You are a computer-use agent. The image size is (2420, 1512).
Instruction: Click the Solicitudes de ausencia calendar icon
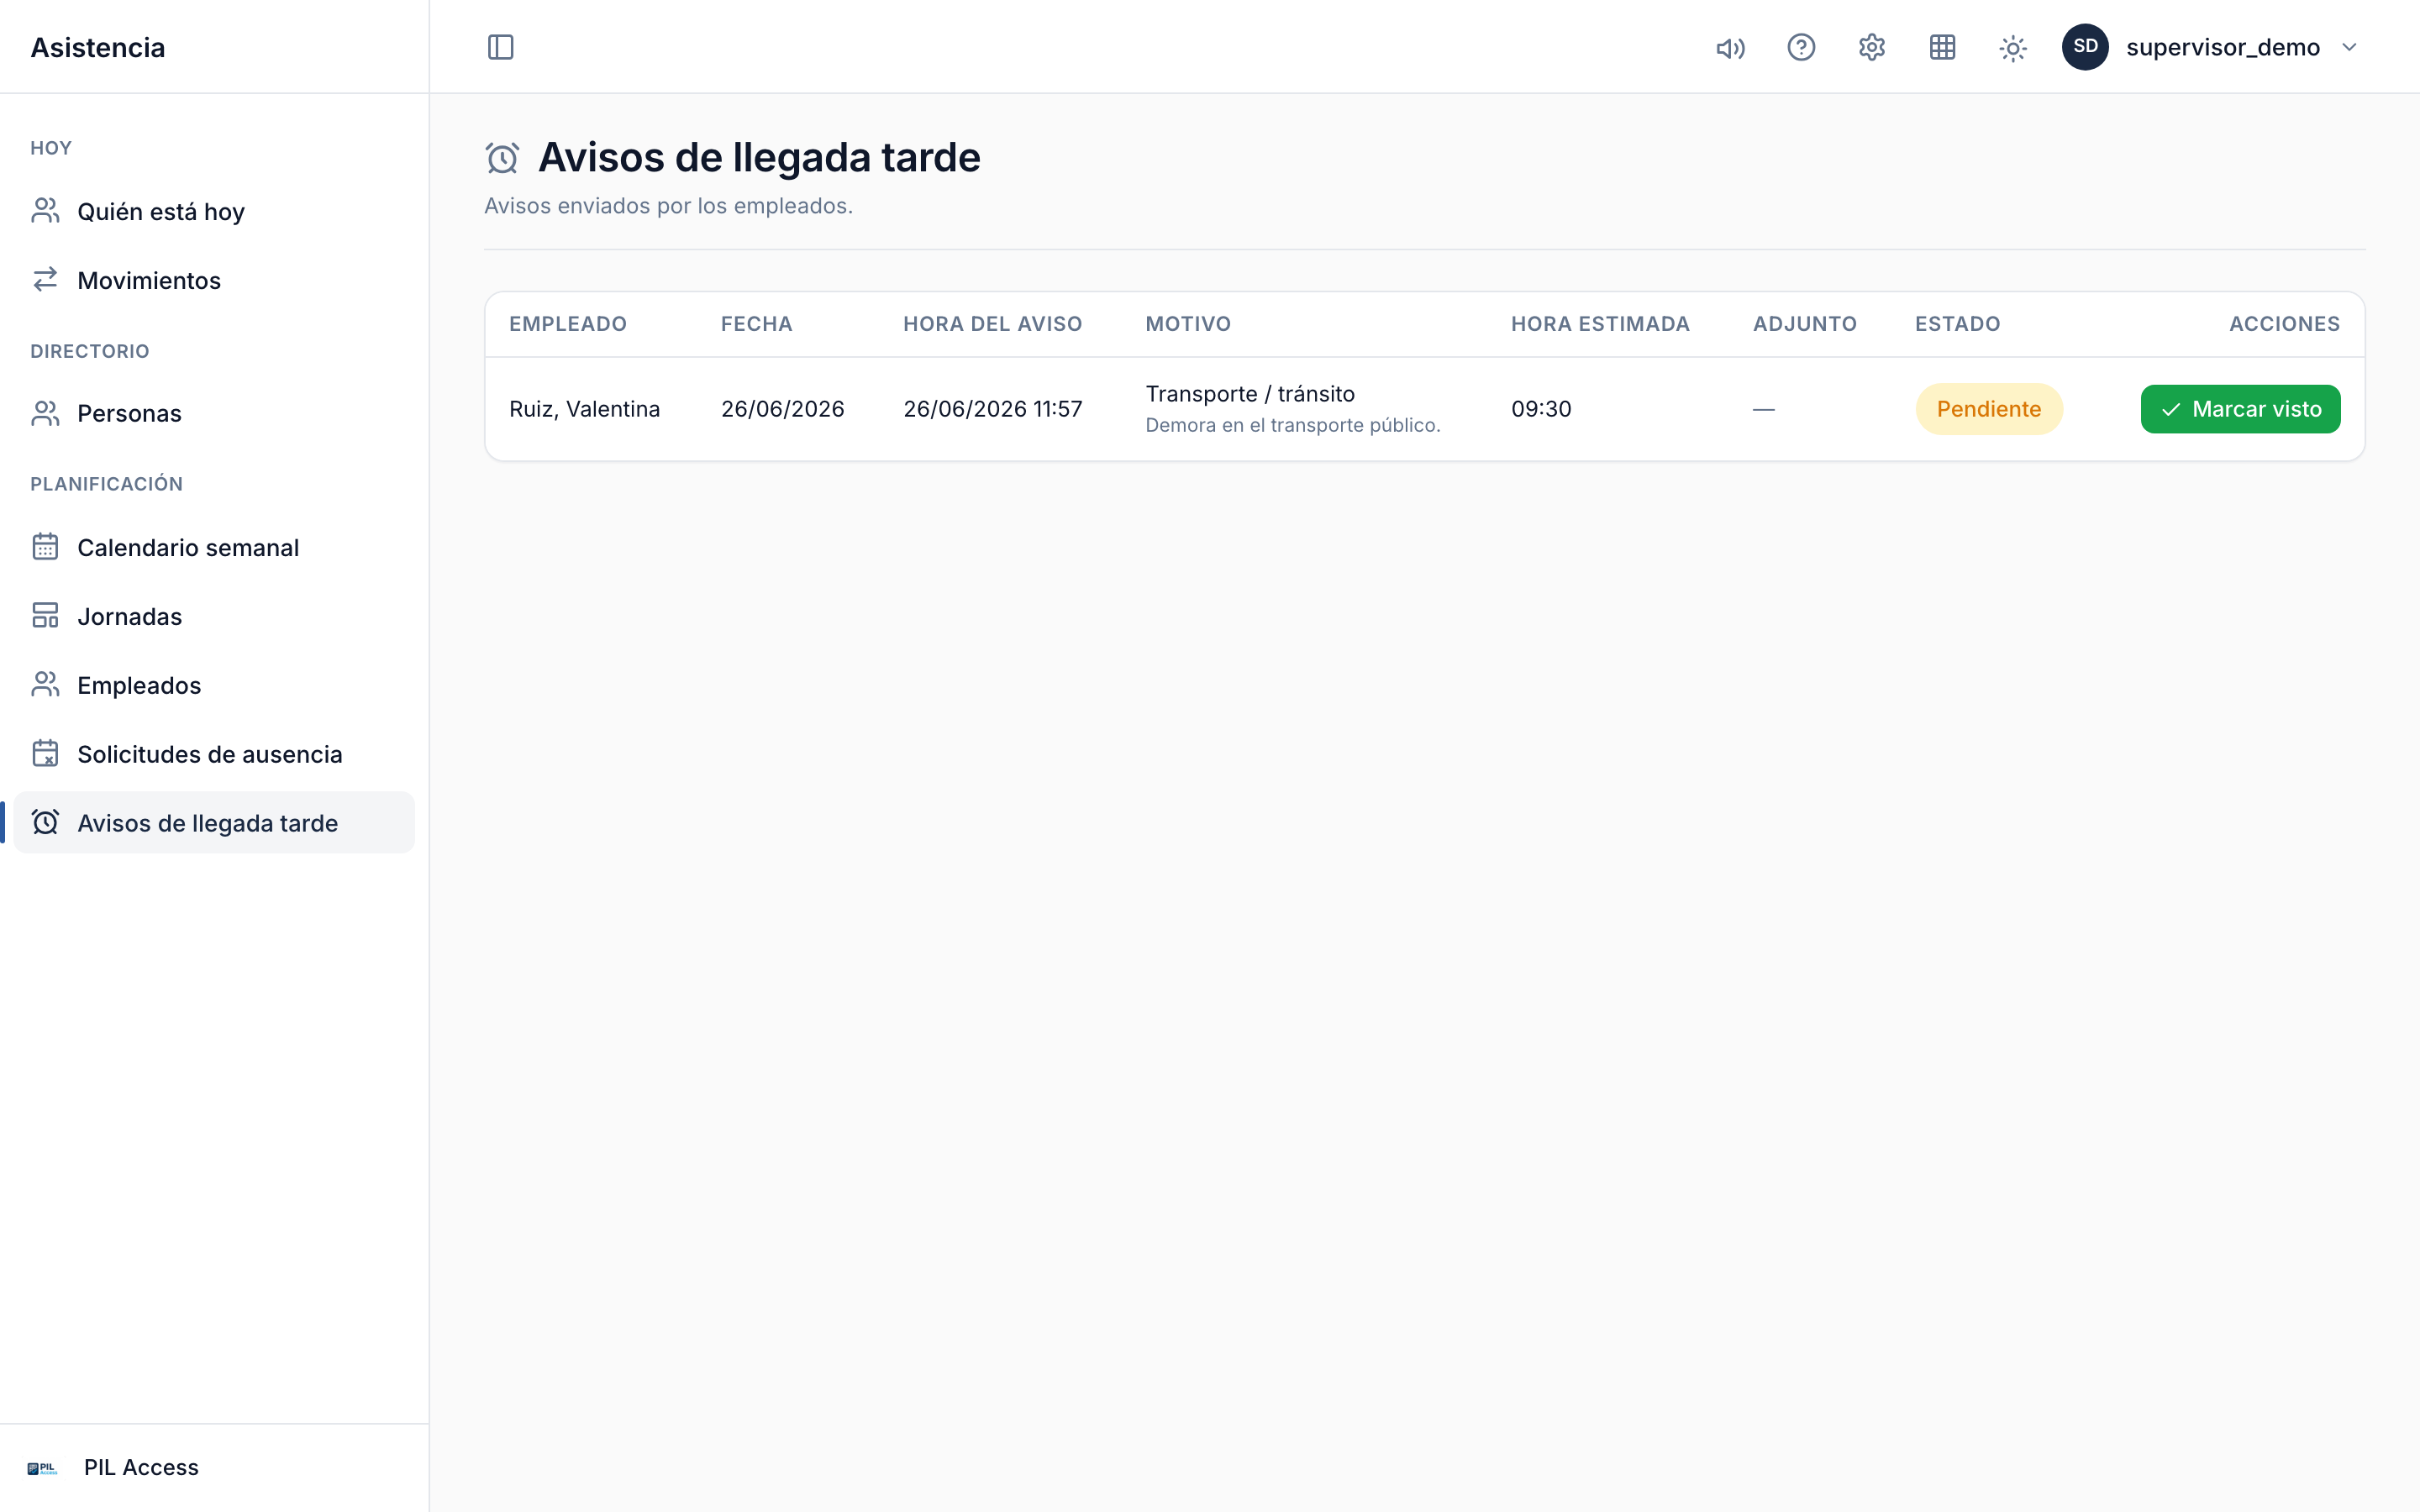coord(45,754)
